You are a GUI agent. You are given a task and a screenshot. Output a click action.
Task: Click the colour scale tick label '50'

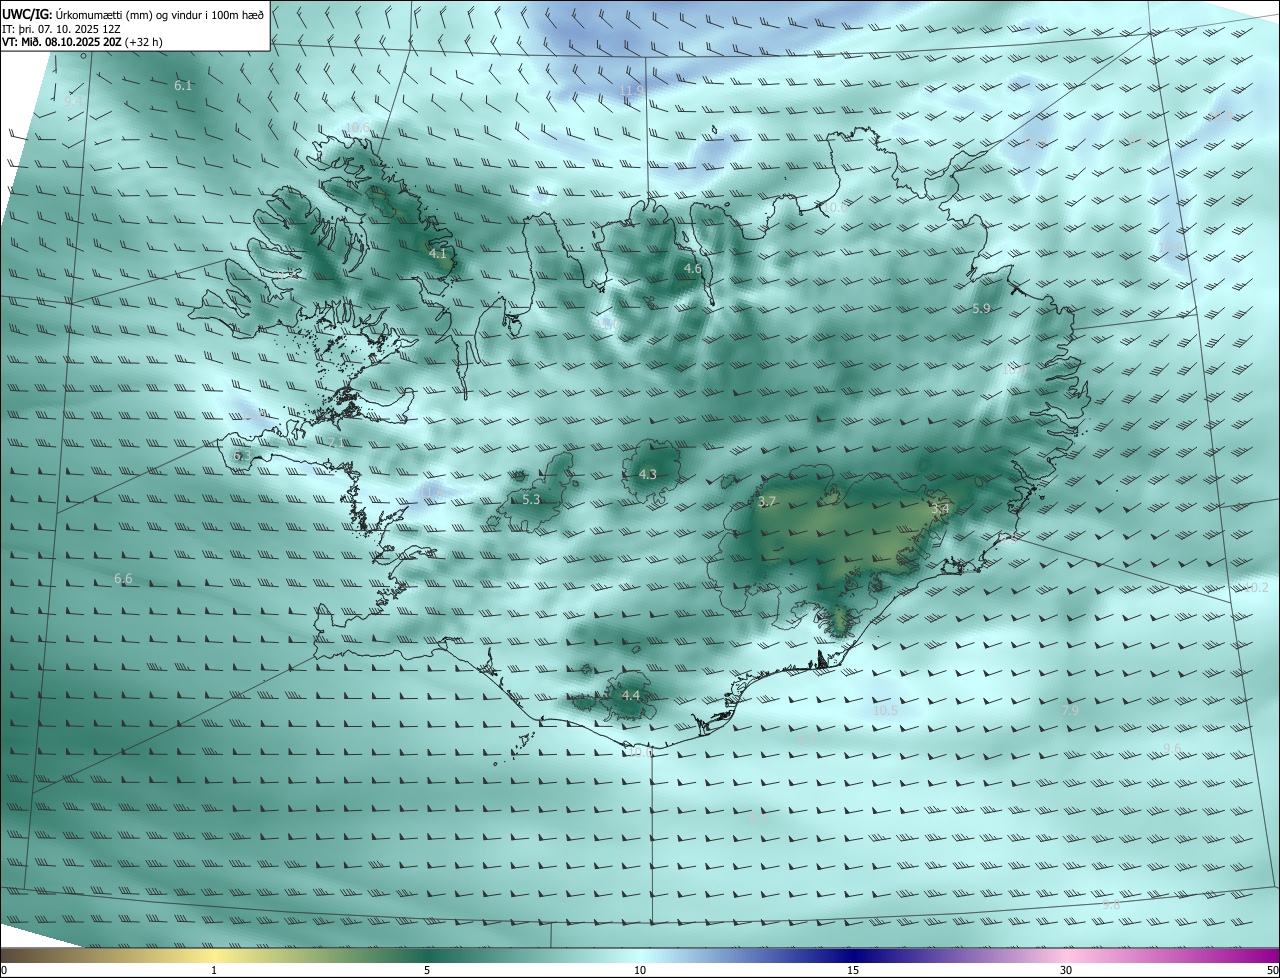(1272, 970)
